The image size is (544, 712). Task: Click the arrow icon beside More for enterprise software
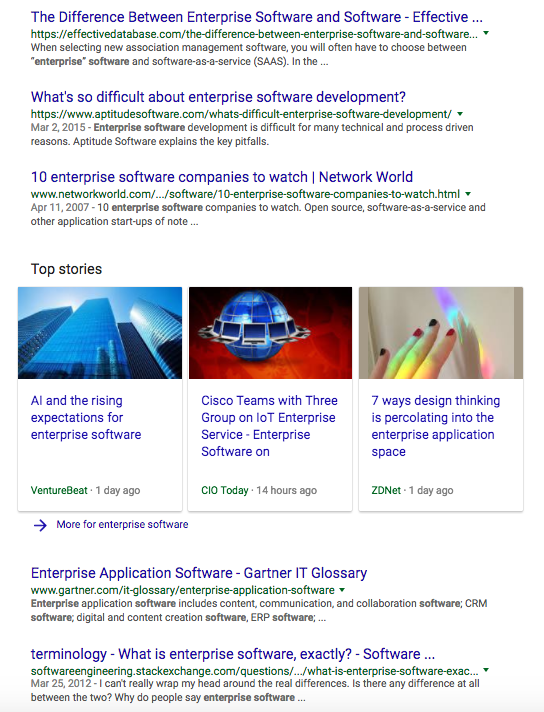coord(40,525)
